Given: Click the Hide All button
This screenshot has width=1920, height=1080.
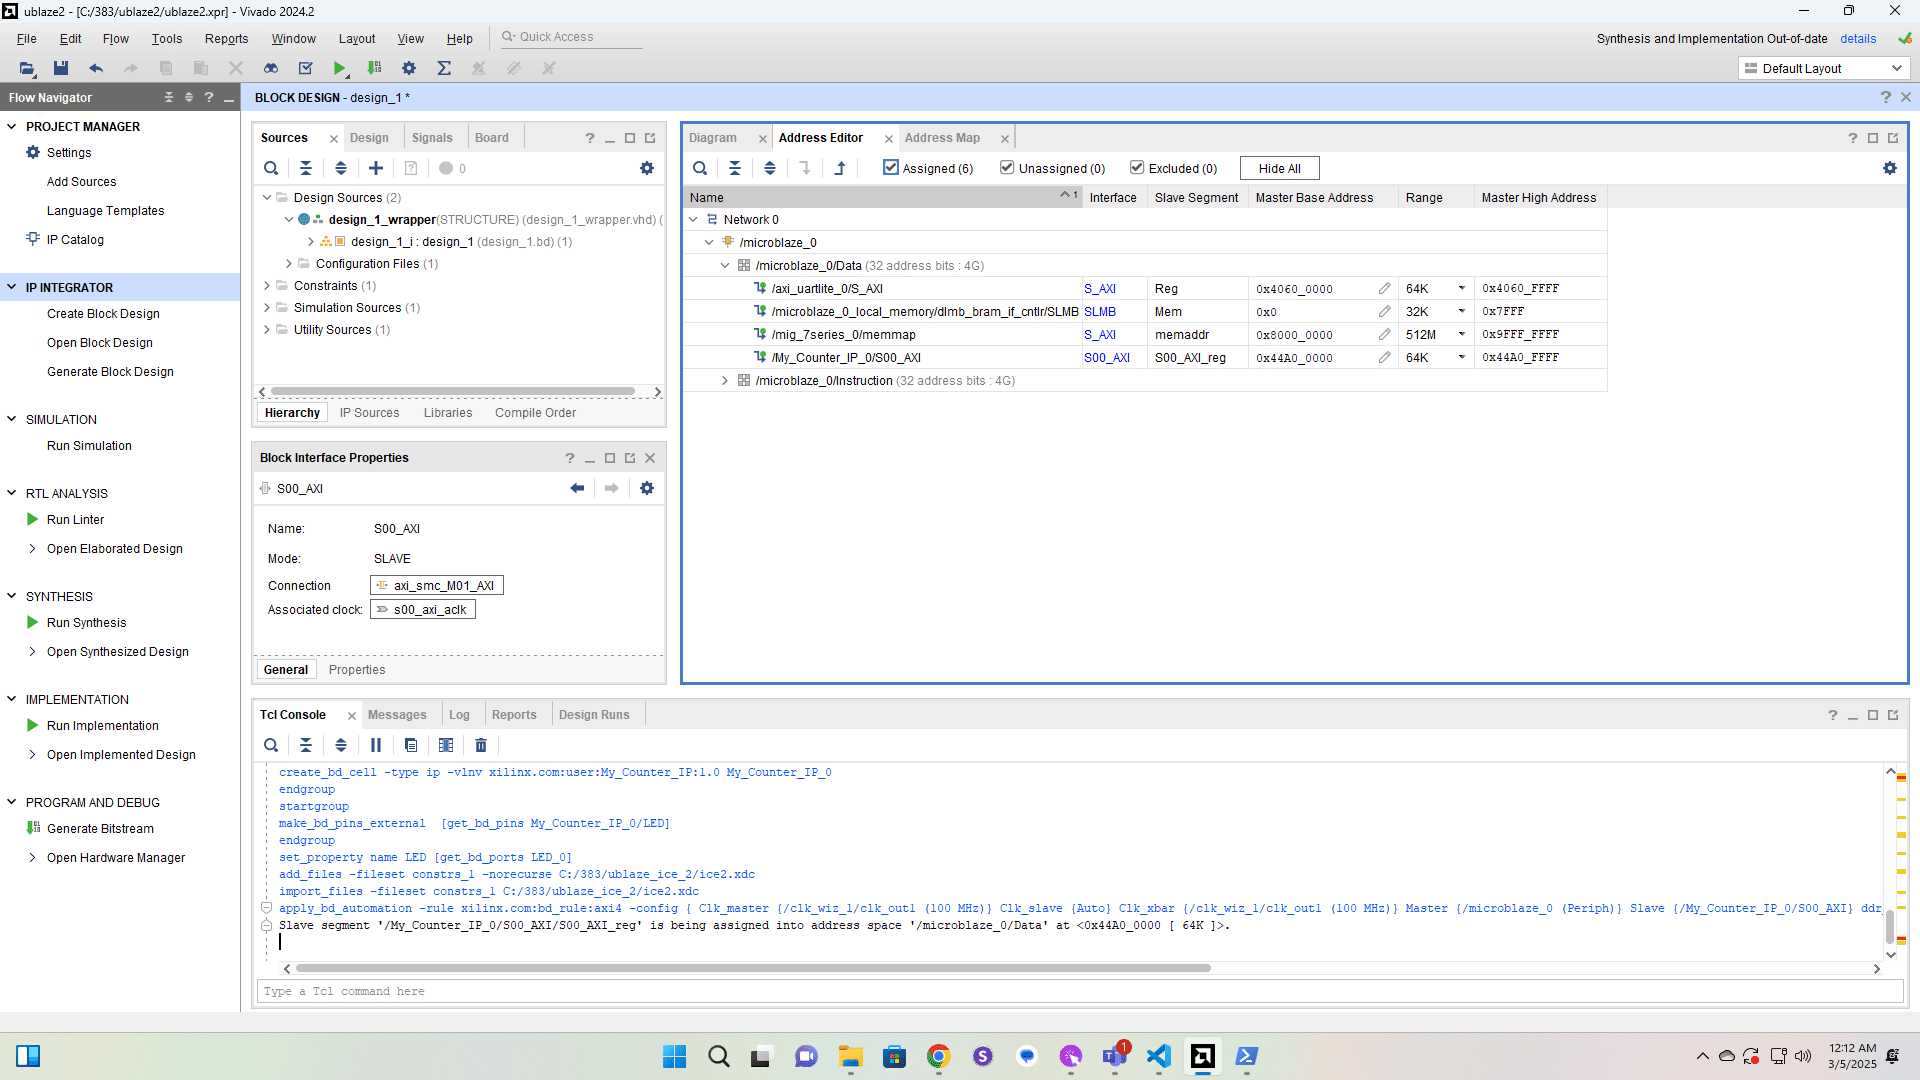Looking at the screenshot, I should 1279,168.
